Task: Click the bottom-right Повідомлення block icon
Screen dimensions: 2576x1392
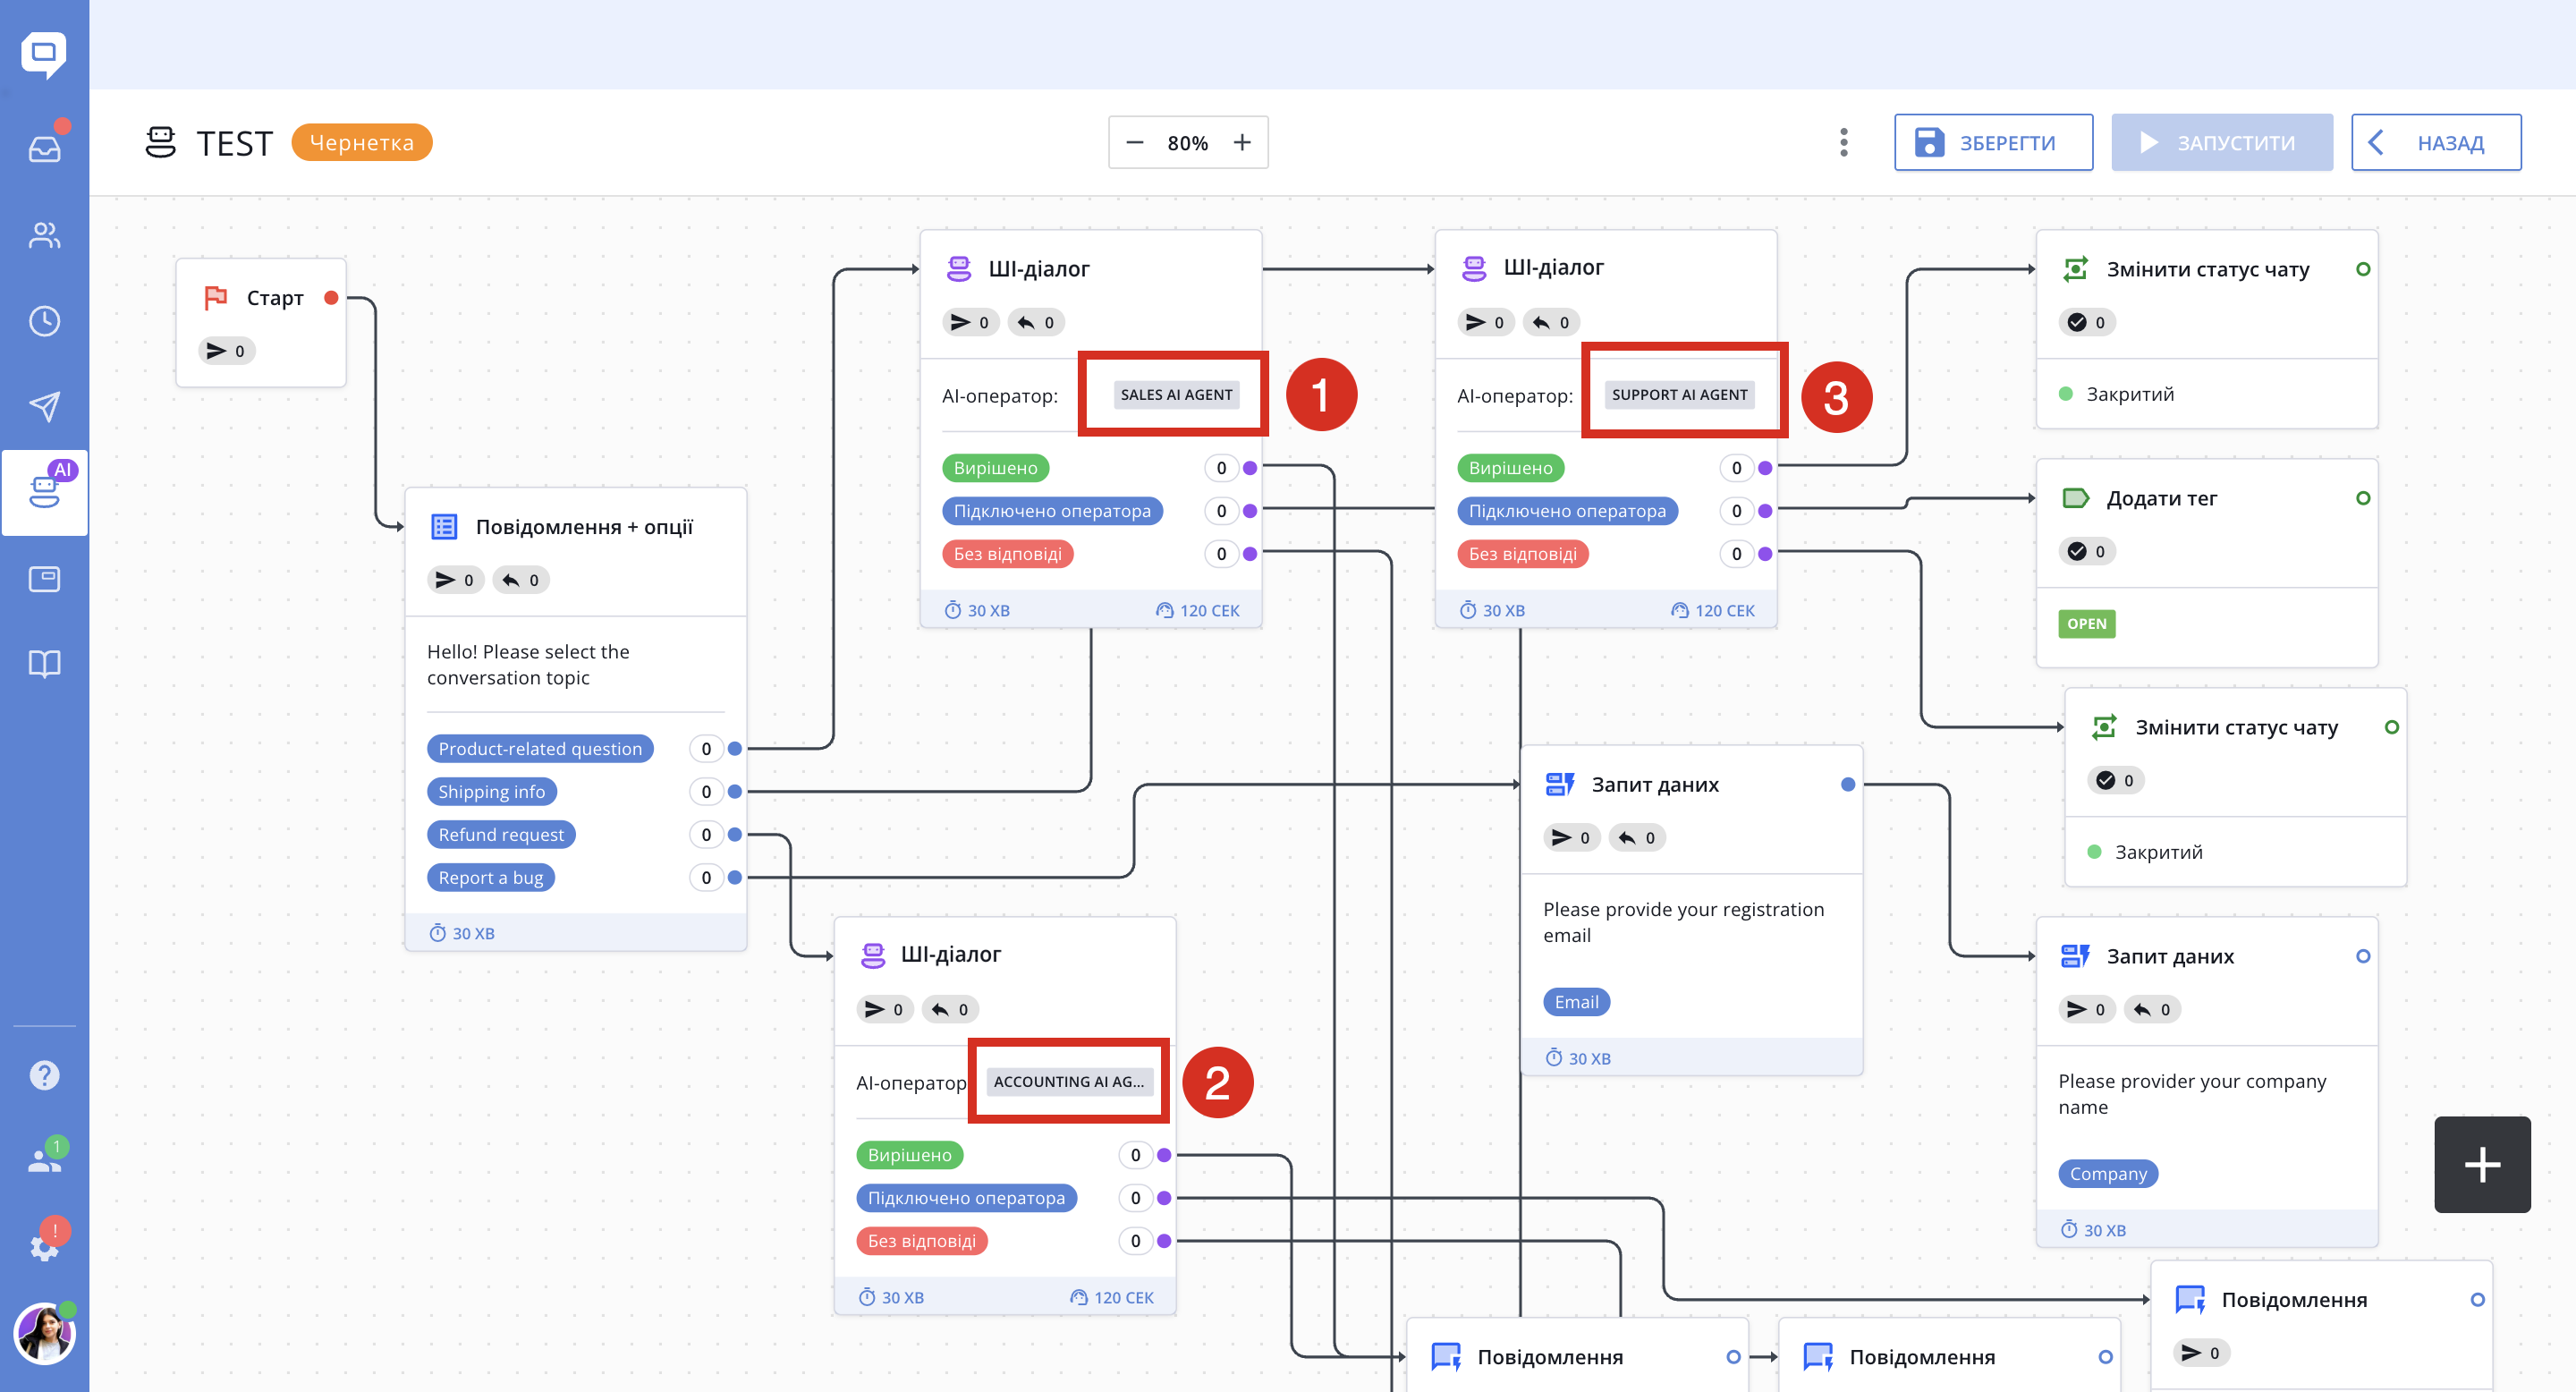Action: (2190, 1300)
